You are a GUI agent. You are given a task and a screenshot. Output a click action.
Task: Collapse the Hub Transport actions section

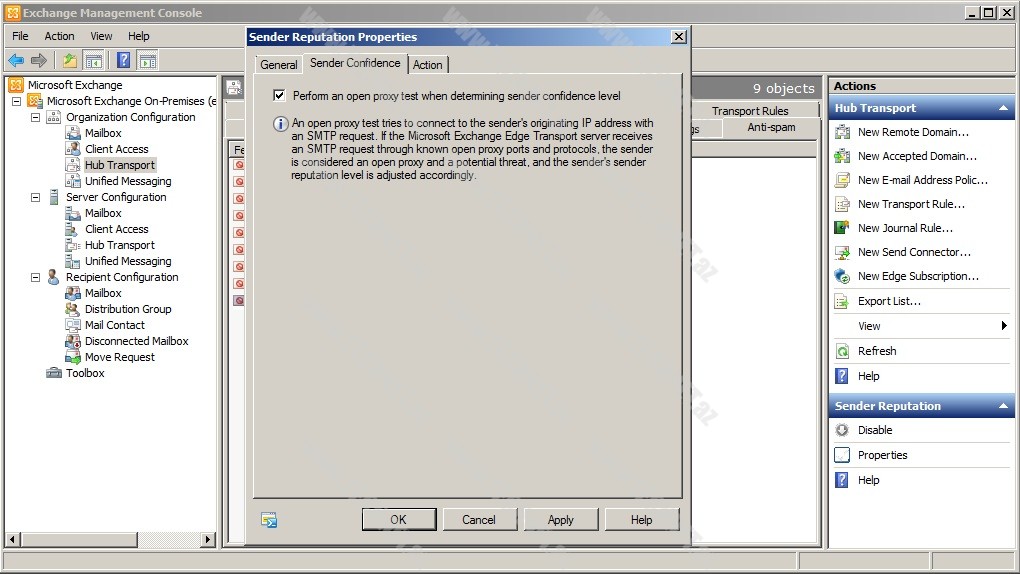pos(1003,108)
